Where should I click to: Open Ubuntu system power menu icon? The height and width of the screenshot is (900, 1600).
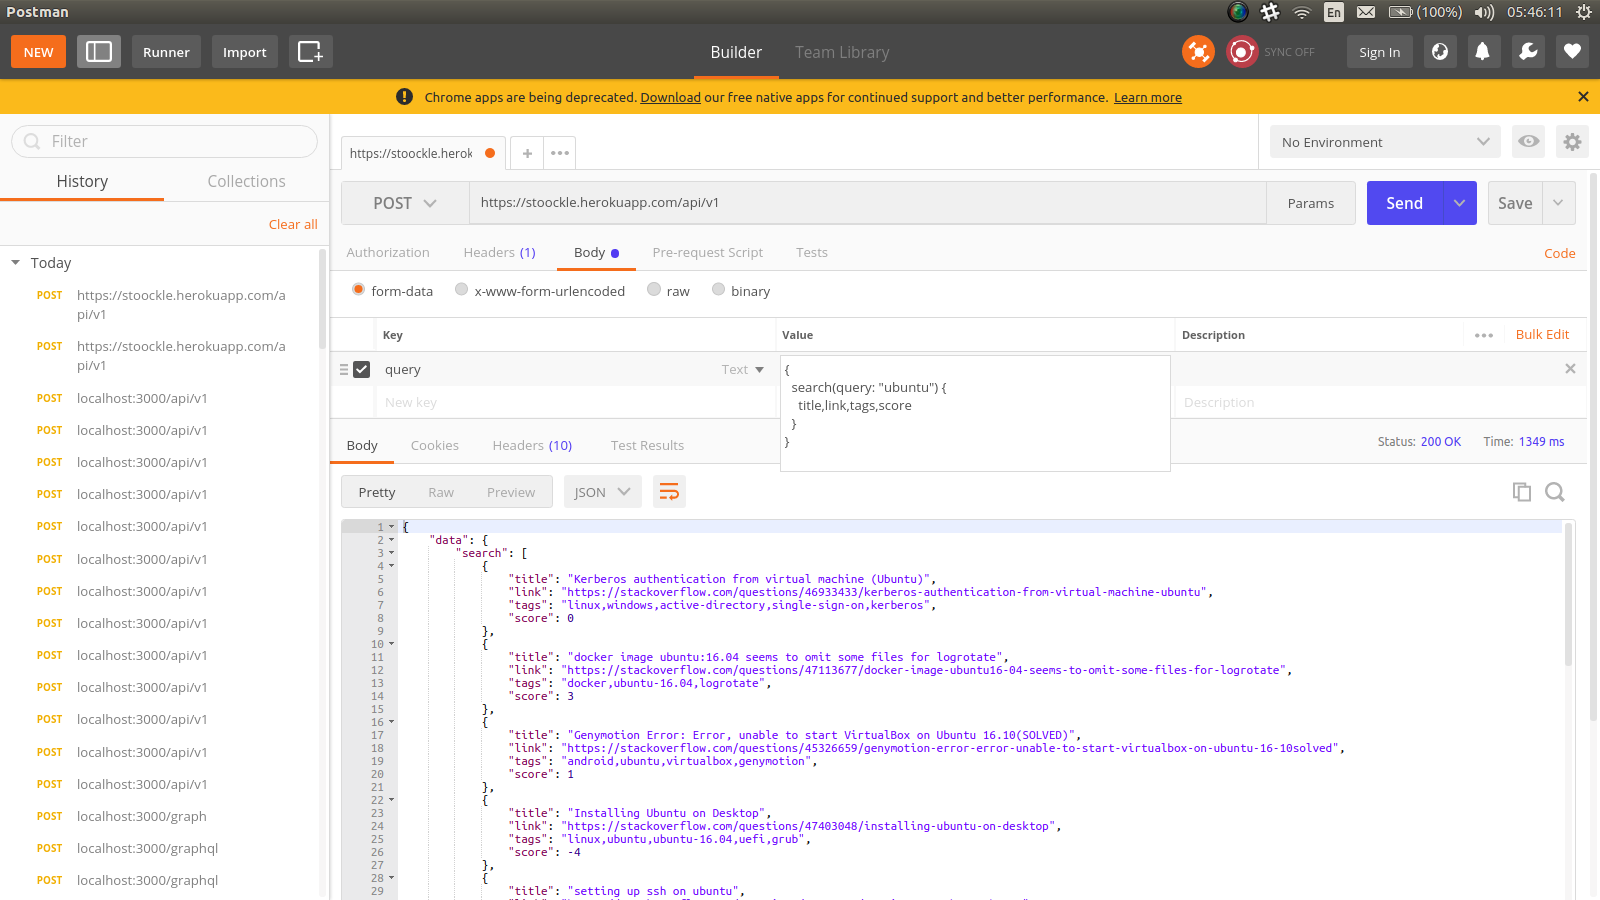click(x=1583, y=12)
